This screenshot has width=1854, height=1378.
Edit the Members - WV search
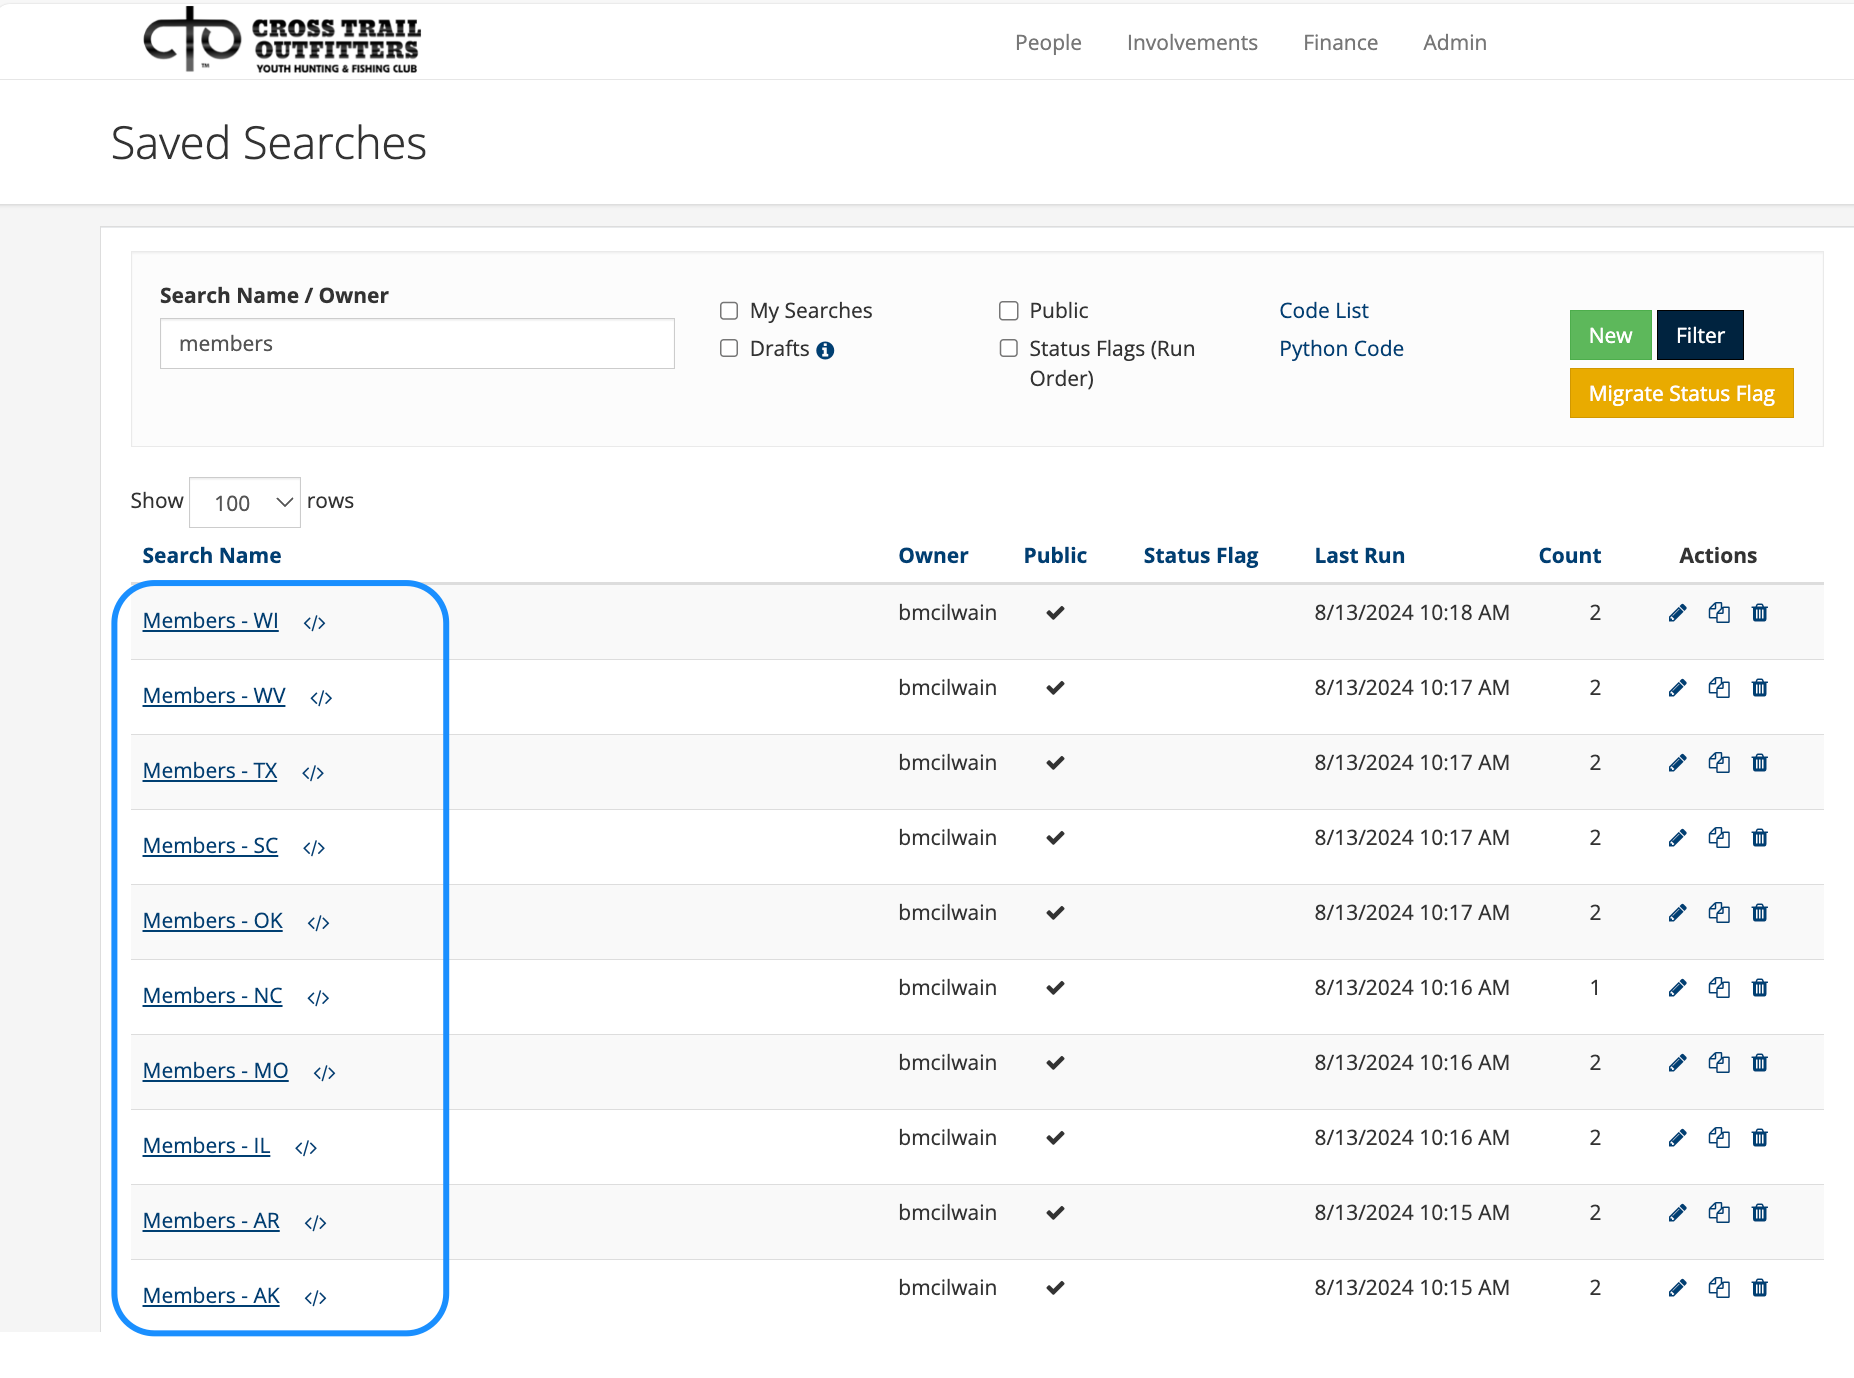(x=1678, y=688)
